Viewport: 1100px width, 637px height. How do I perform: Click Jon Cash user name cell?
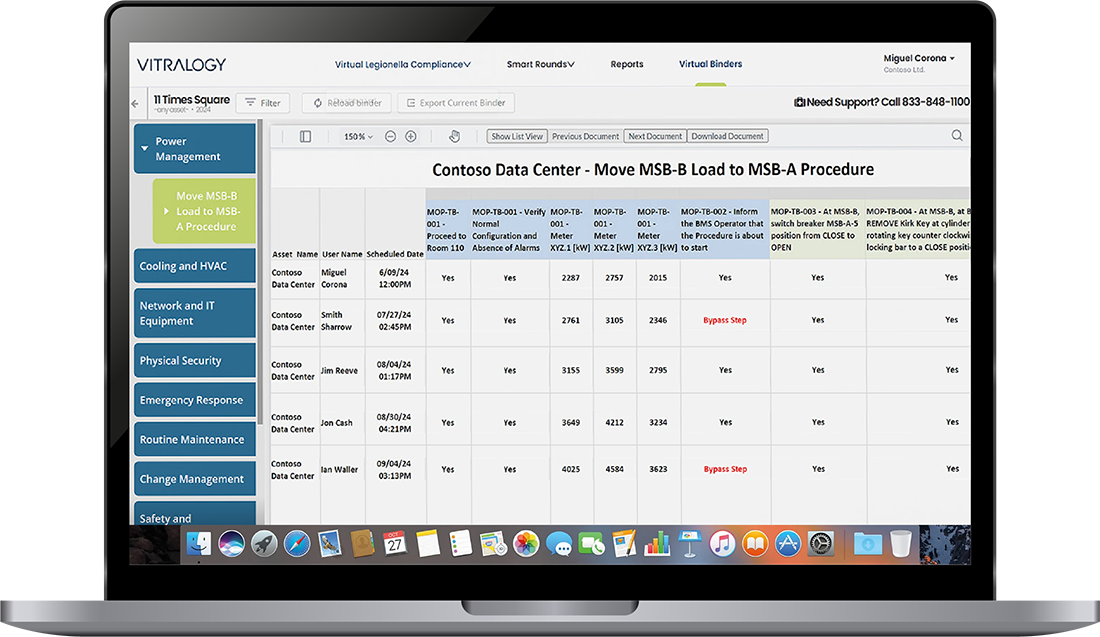pyautogui.click(x=337, y=423)
